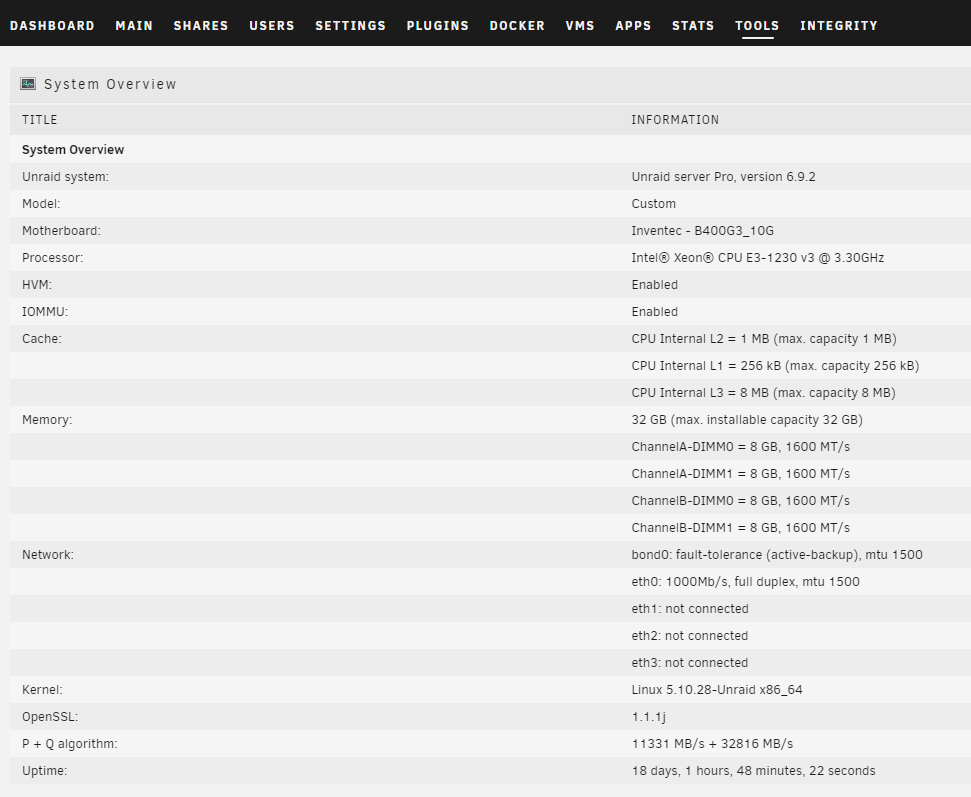Viewport: 971px width, 797px height.
Task: Click the Uptime value text
Action: (753, 771)
